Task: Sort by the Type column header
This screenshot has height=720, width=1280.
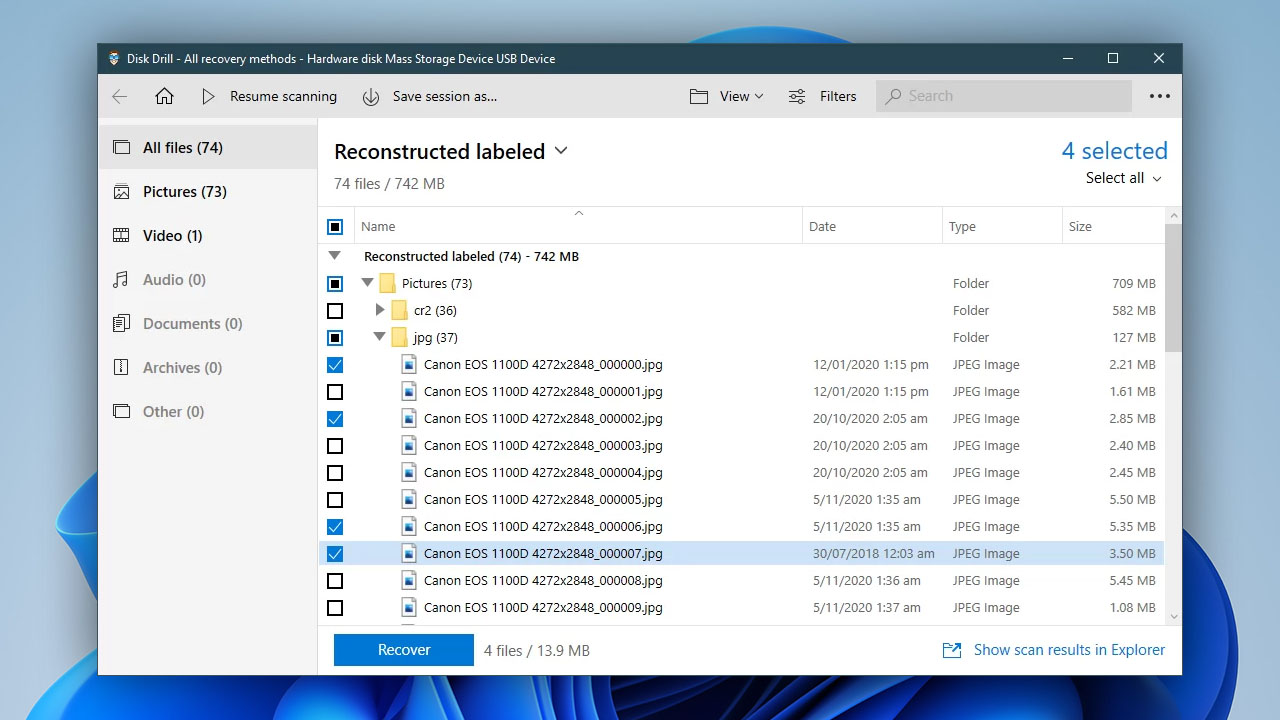Action: 1002,227
